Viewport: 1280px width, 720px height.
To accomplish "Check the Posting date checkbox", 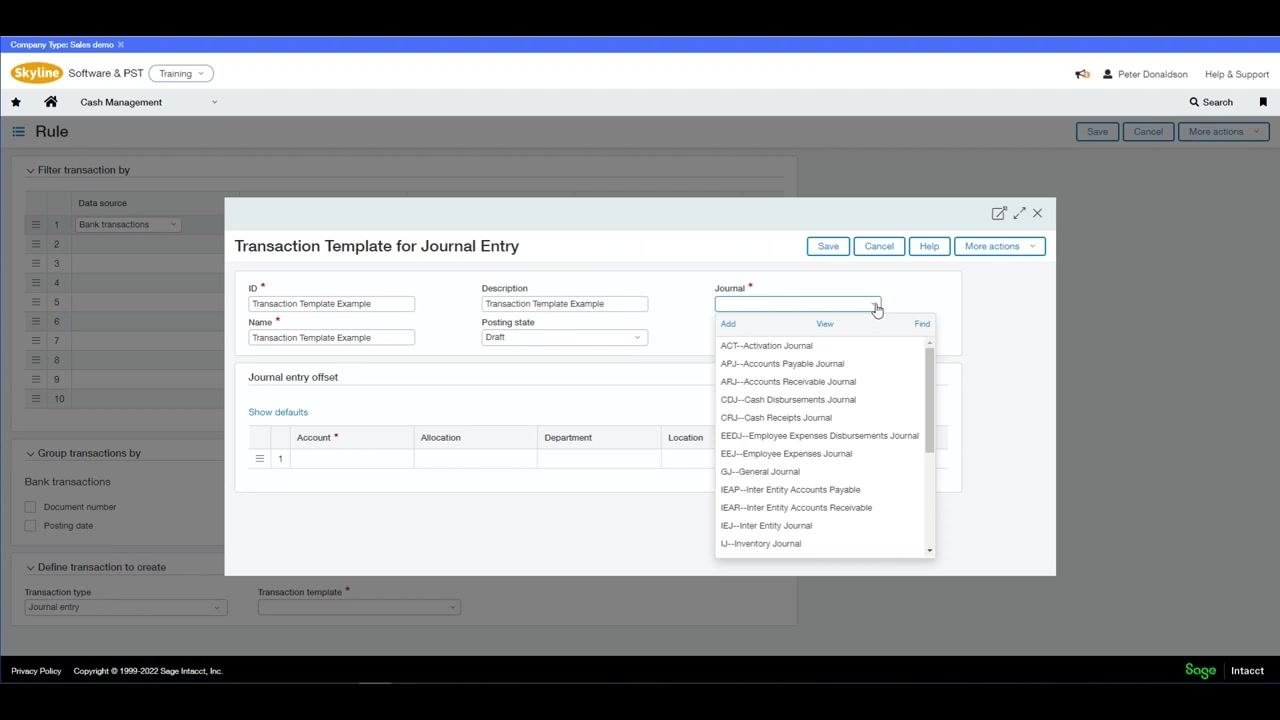I will click(30, 526).
